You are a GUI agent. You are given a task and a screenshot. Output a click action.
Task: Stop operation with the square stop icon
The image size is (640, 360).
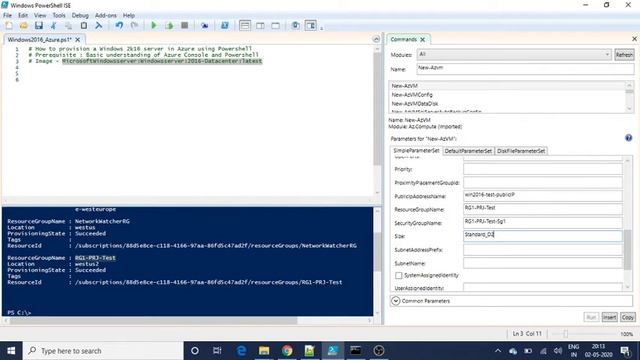(184, 26)
